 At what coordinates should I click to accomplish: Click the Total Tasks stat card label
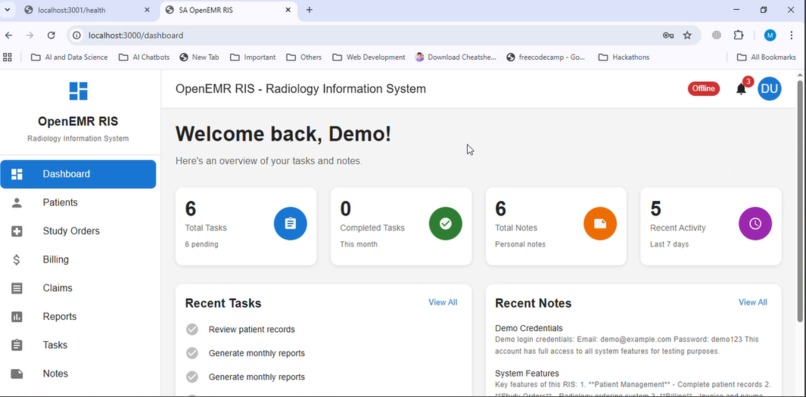pos(206,228)
